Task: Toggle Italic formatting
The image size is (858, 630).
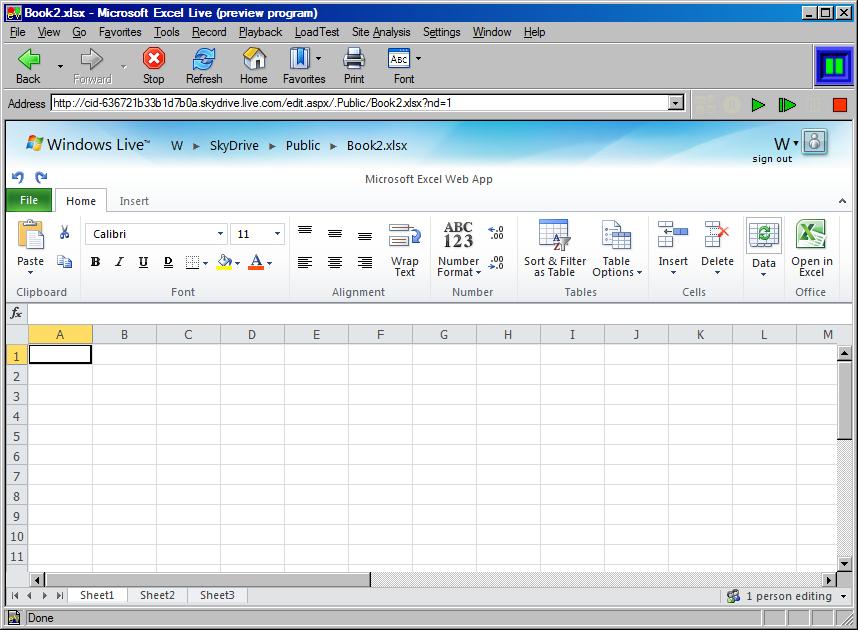Action: 119,262
